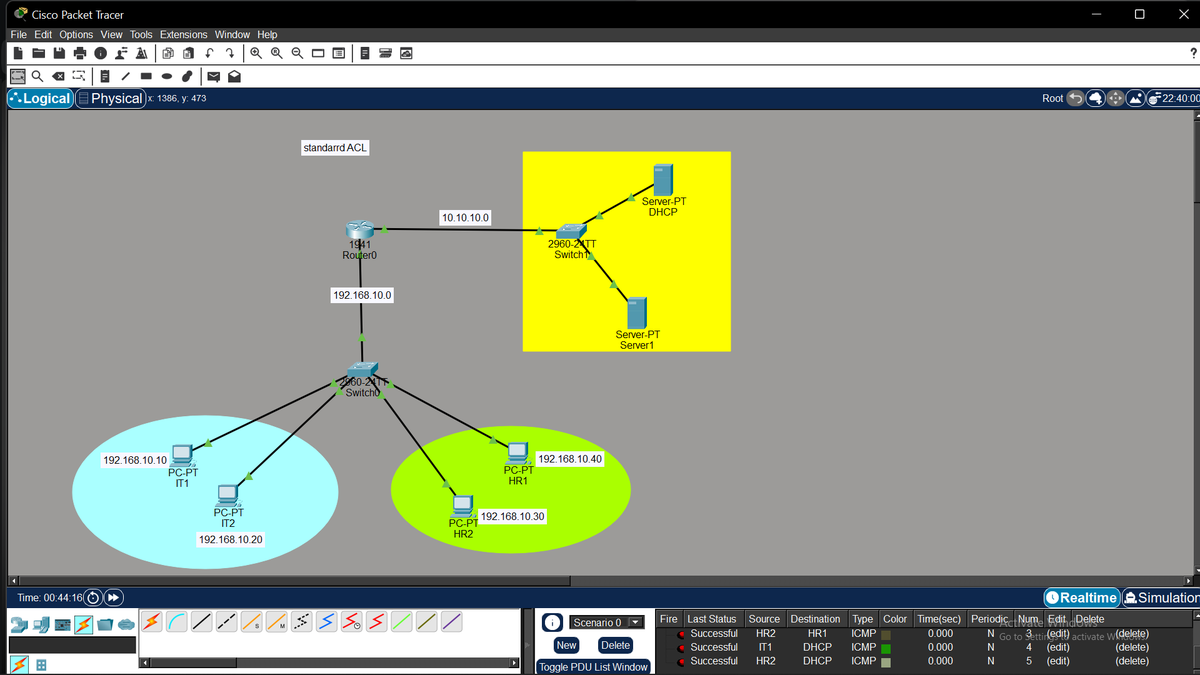1200x675 pixels.
Task: Open the Tools menu
Action: pos(141,34)
